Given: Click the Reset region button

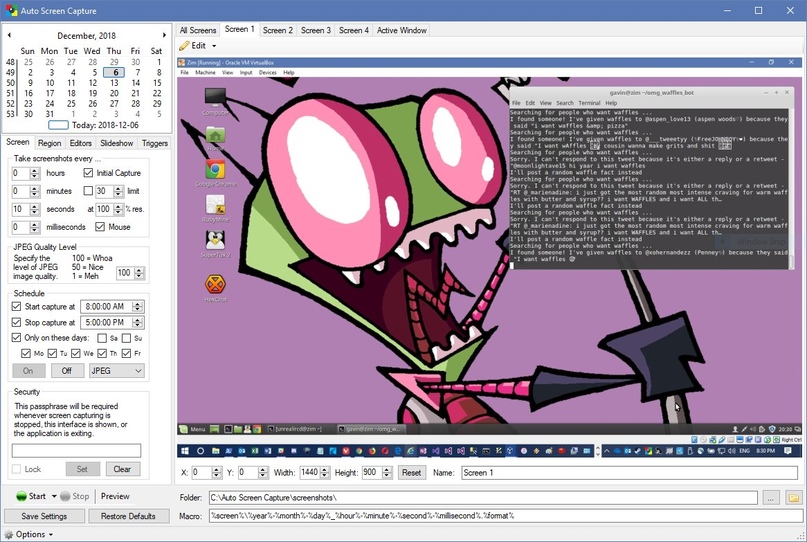Looking at the screenshot, I should (x=411, y=473).
